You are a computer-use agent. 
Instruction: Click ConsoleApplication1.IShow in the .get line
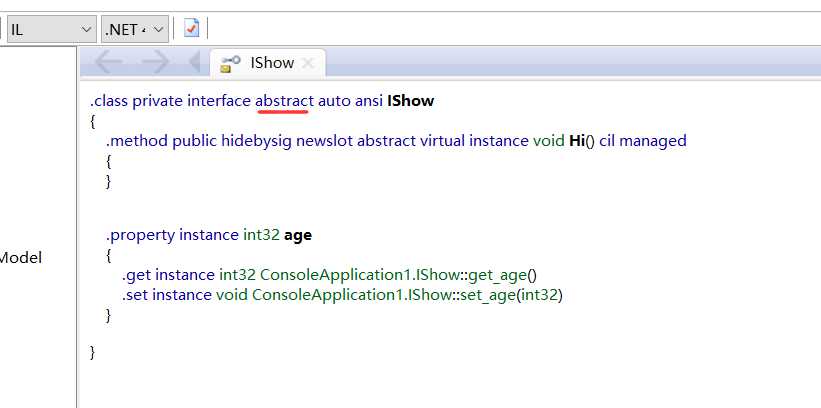(x=360, y=275)
